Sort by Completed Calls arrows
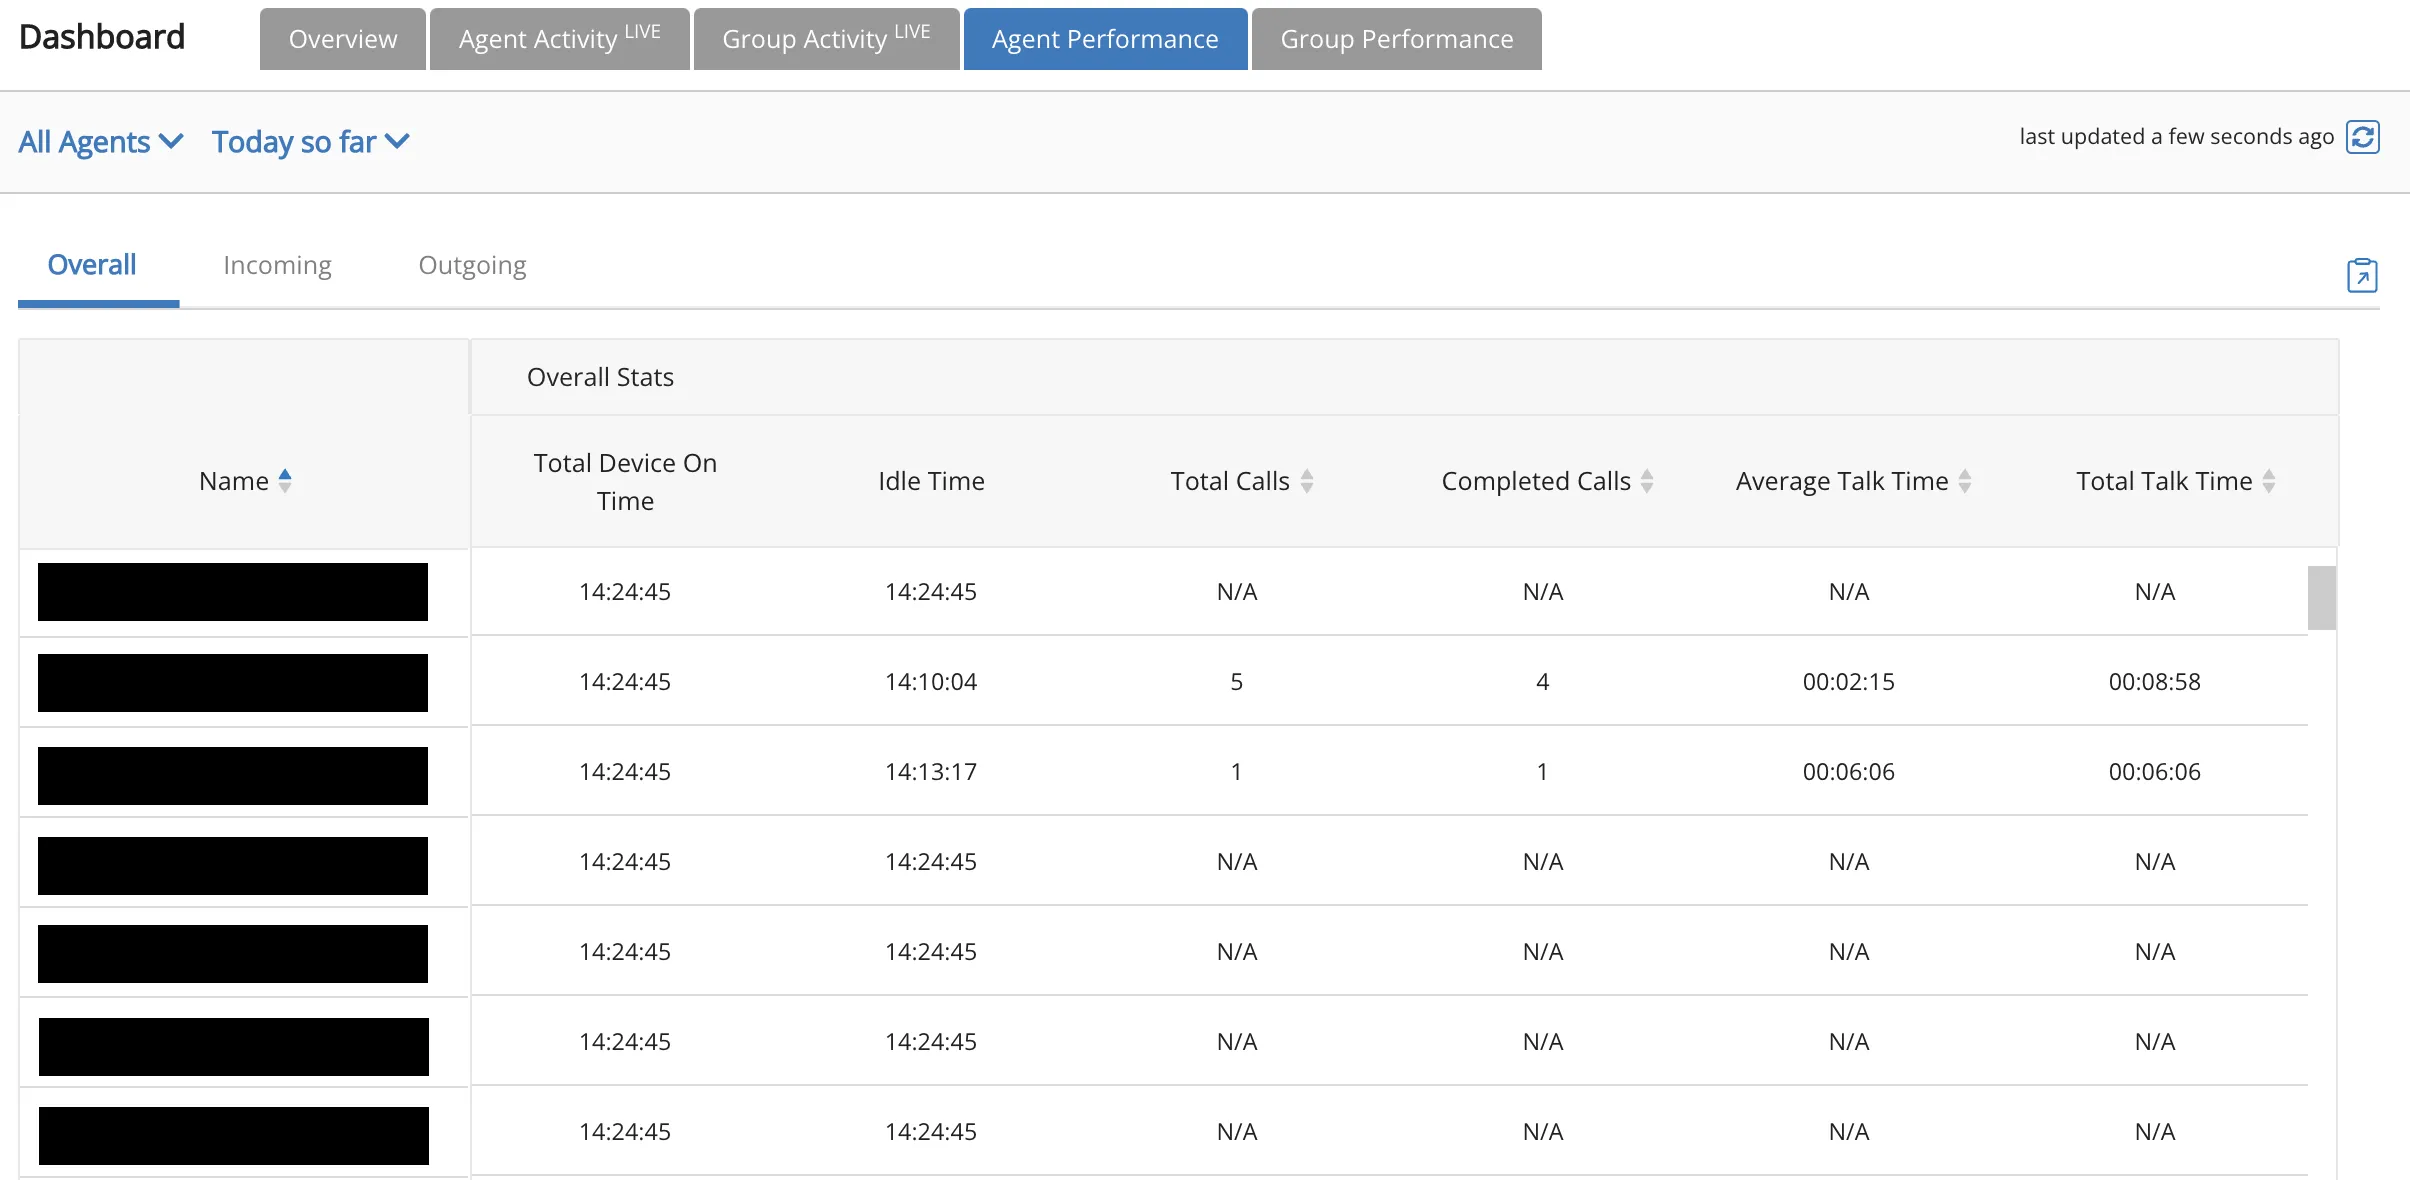This screenshot has width=2410, height=1180. (1647, 481)
